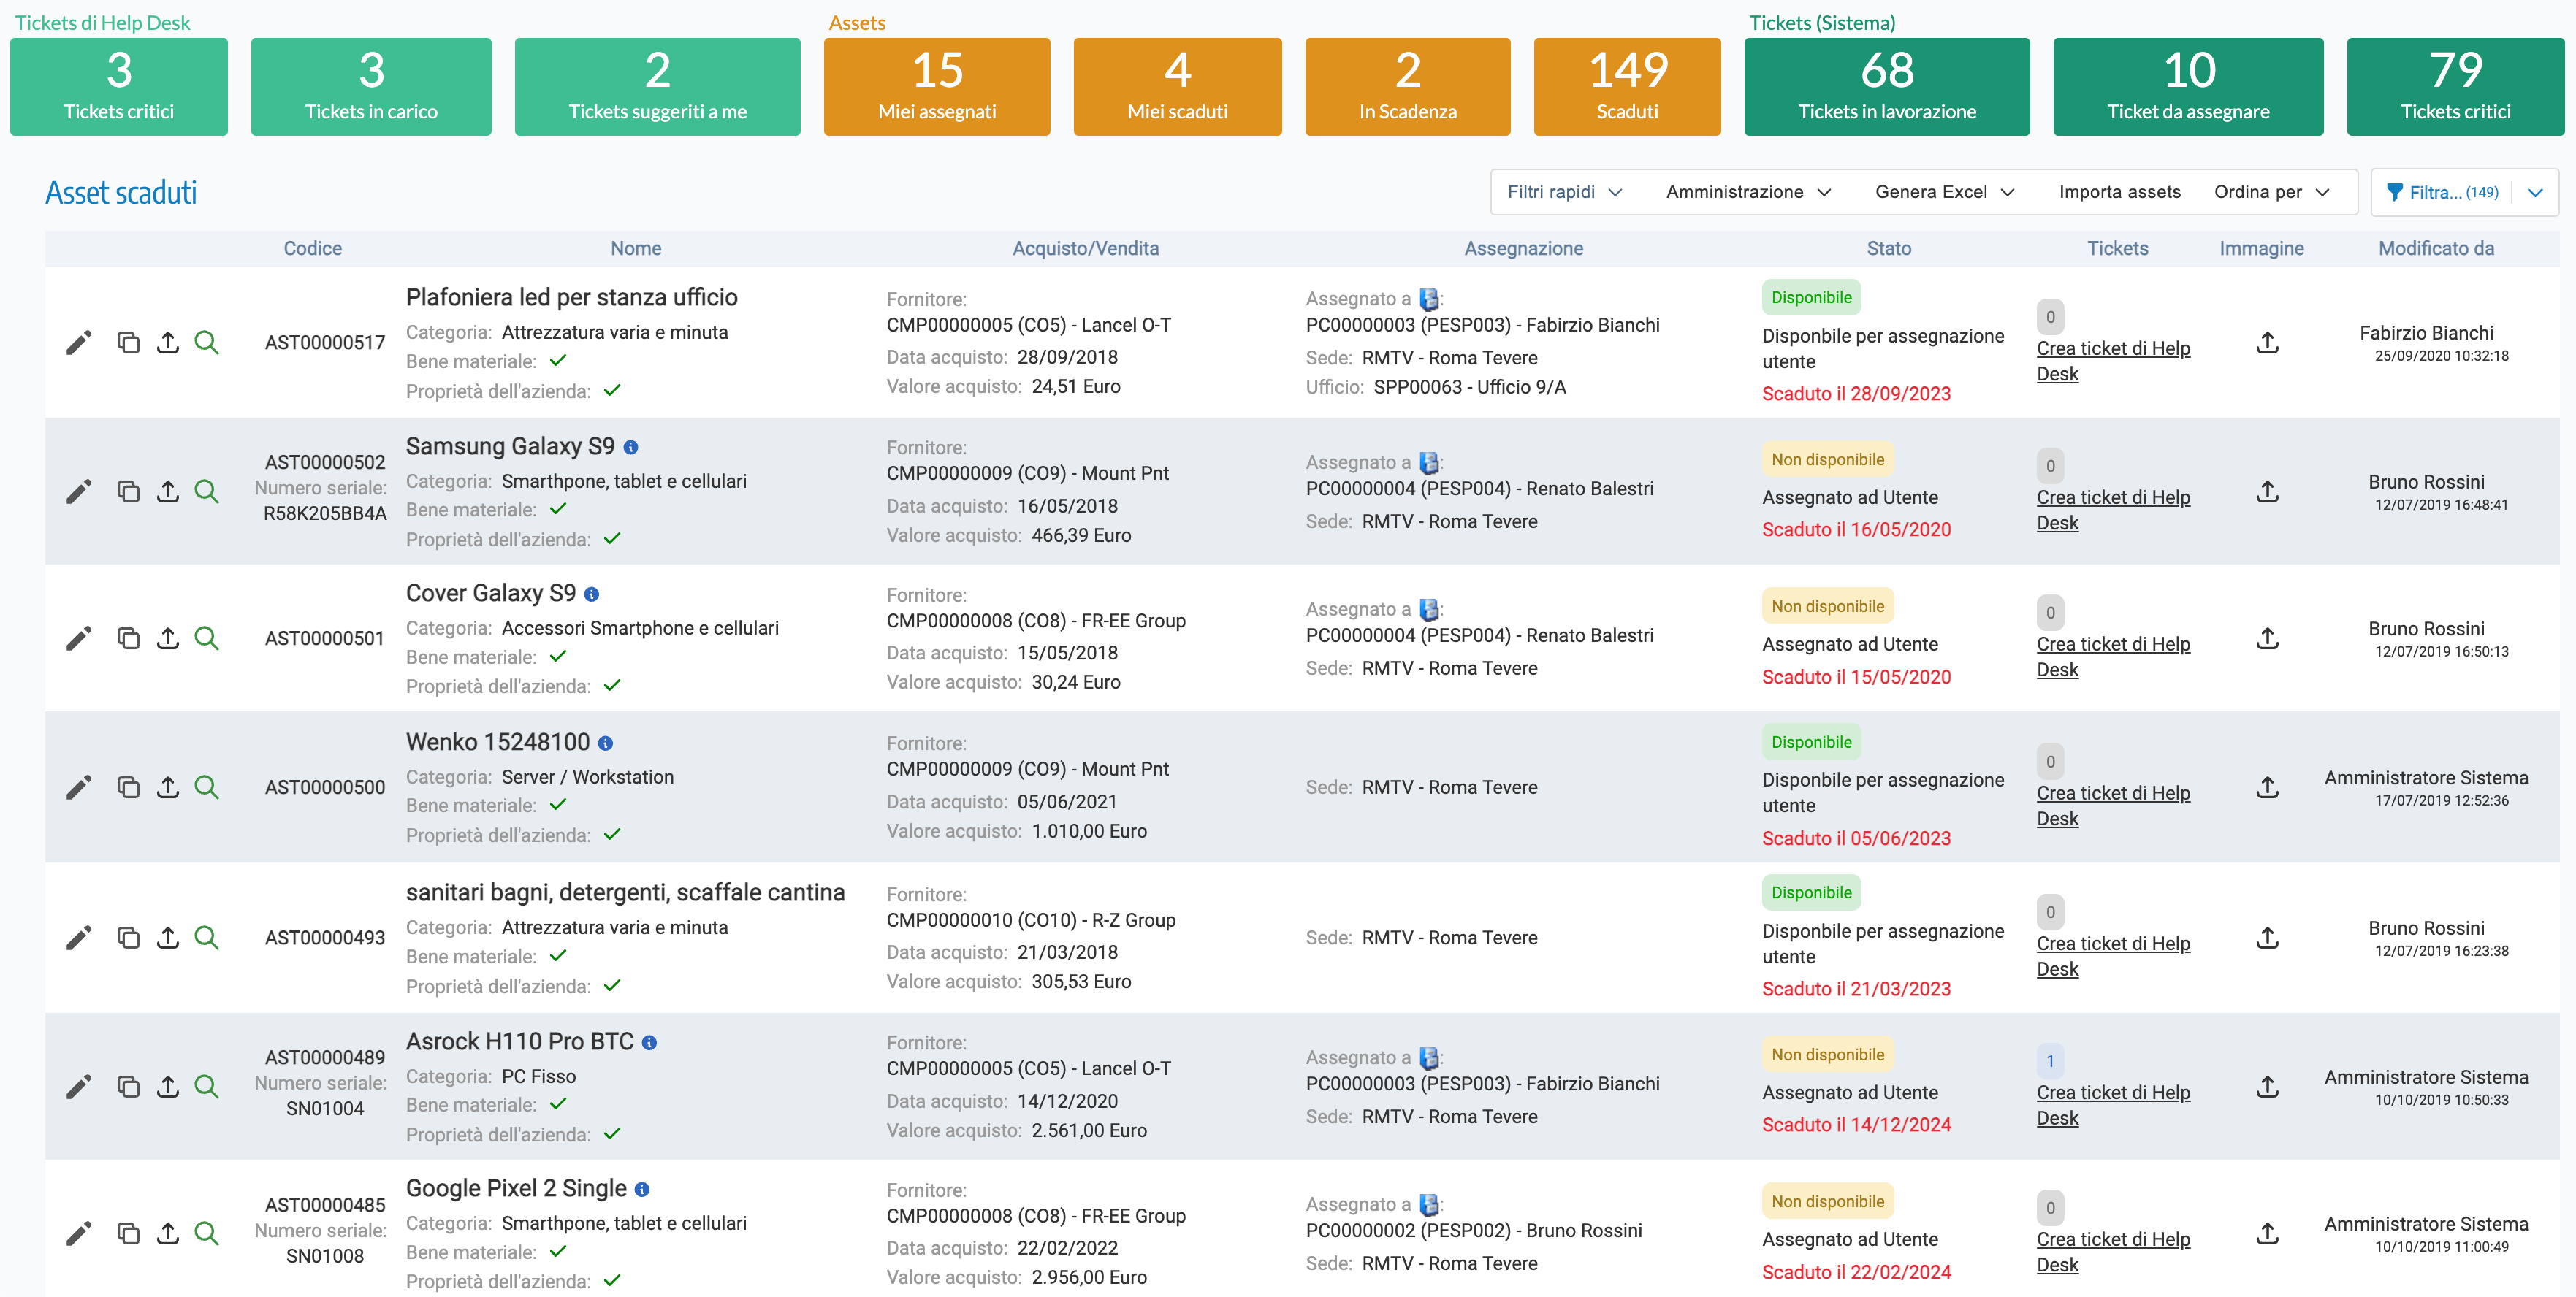This screenshot has height=1297, width=2576.
Task: Click info icon beside Google Pixel 2 Single
Action: click(642, 1189)
